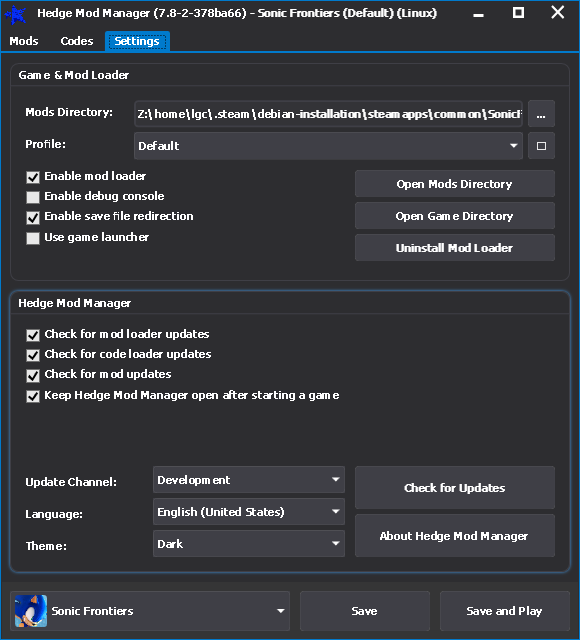The image size is (580, 640).
Task: Click the Profile label
Action: 45,144
